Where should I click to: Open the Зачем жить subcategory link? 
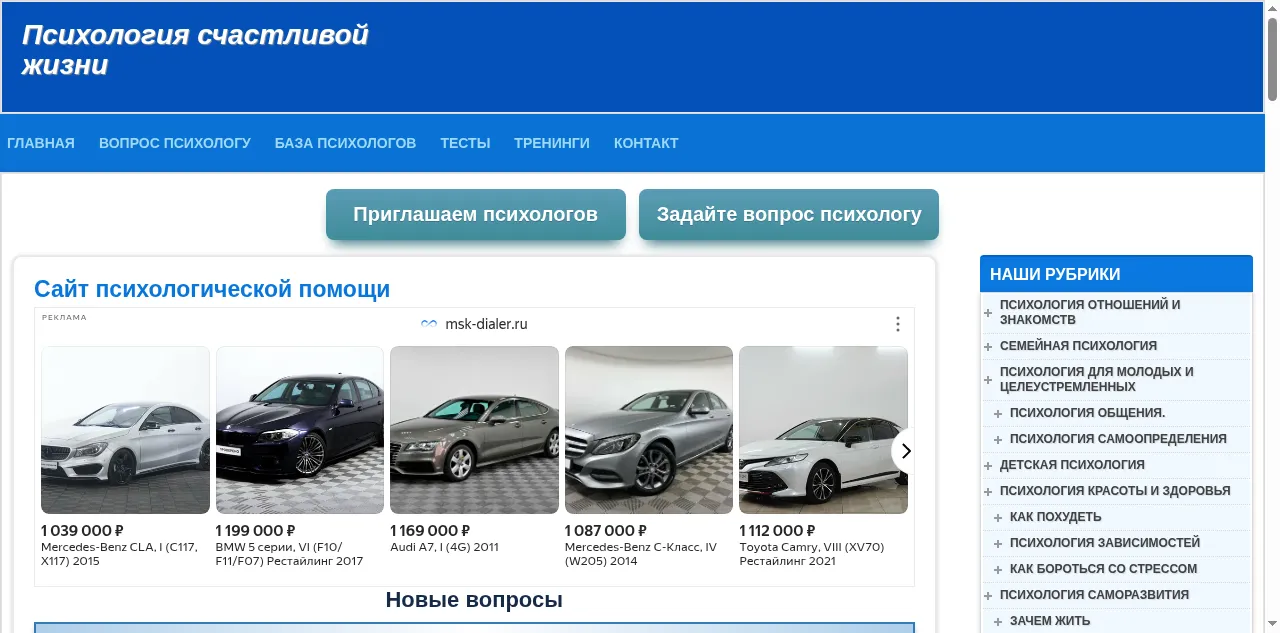click(x=1050, y=621)
